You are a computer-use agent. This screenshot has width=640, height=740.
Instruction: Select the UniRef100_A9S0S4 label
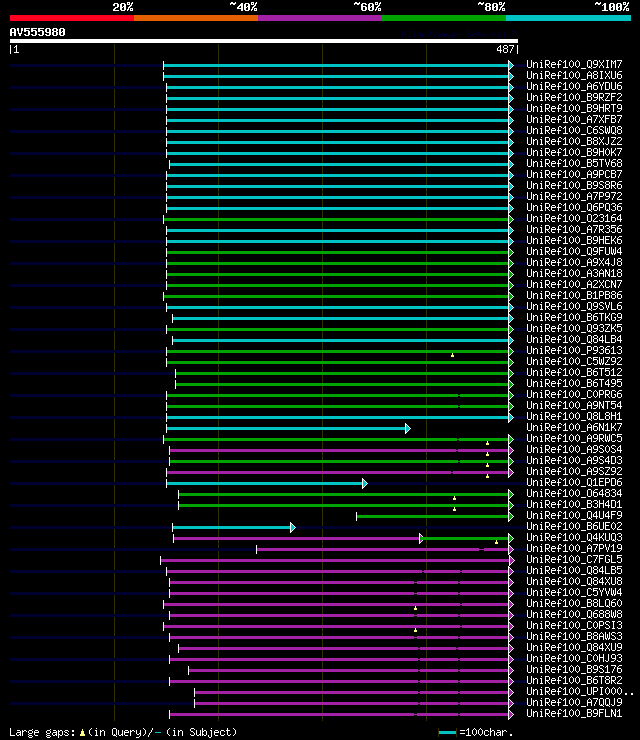pos(574,450)
